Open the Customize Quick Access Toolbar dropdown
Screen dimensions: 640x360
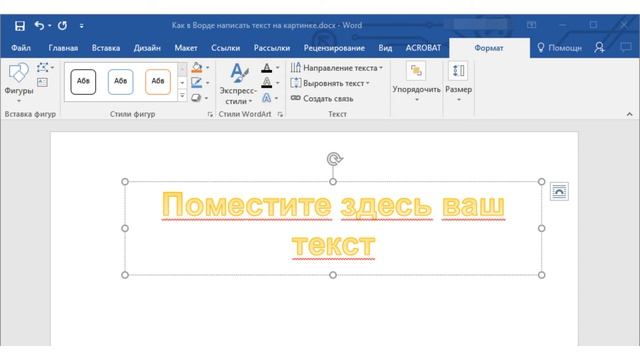coord(82,26)
